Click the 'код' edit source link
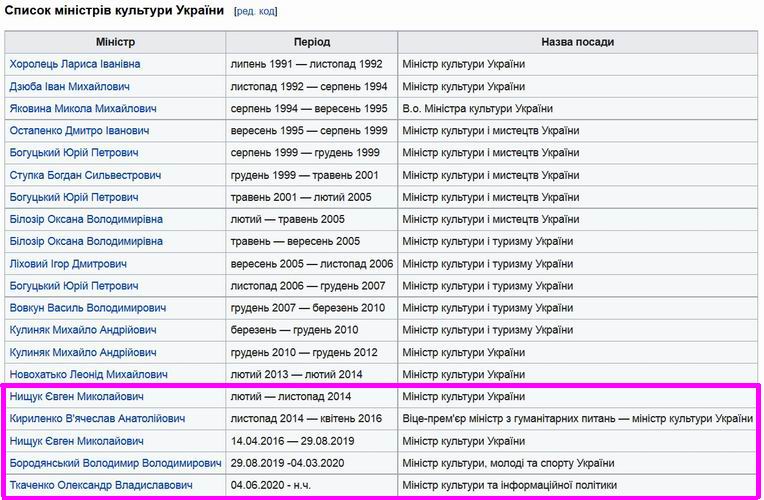Viewport: 764px width, 500px height. pyautogui.click(x=267, y=12)
